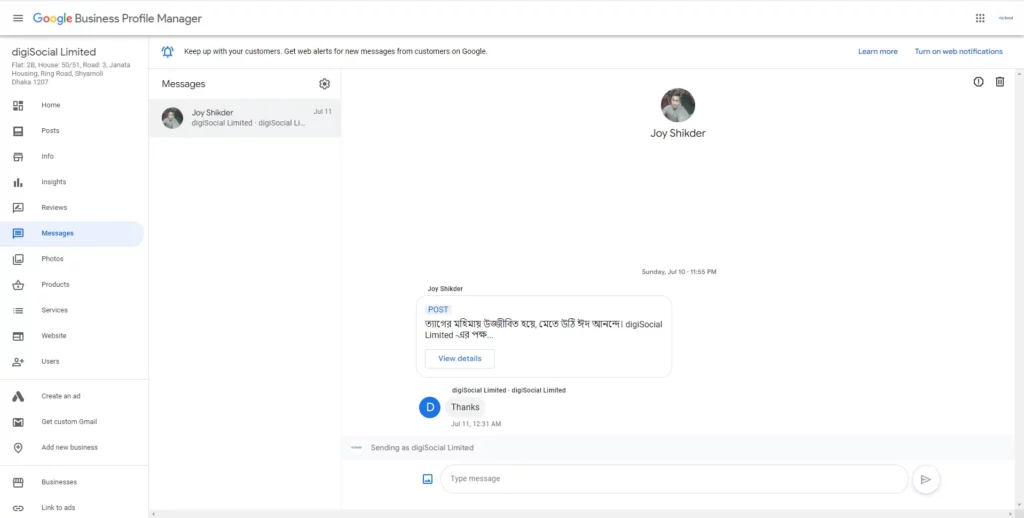
Task: Click Get custom Gmail link
Action: (x=69, y=422)
